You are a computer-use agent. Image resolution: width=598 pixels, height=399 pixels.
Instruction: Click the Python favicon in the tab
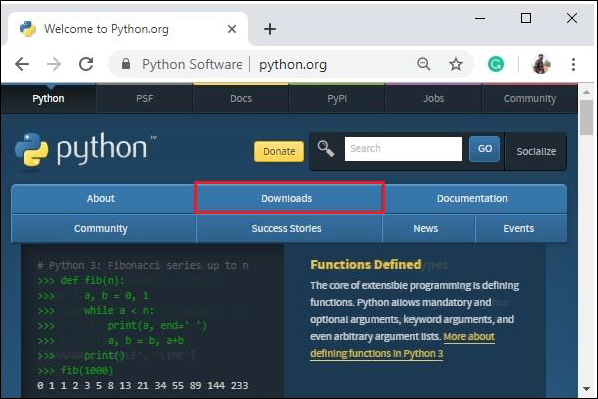pyautogui.click(x=28, y=29)
